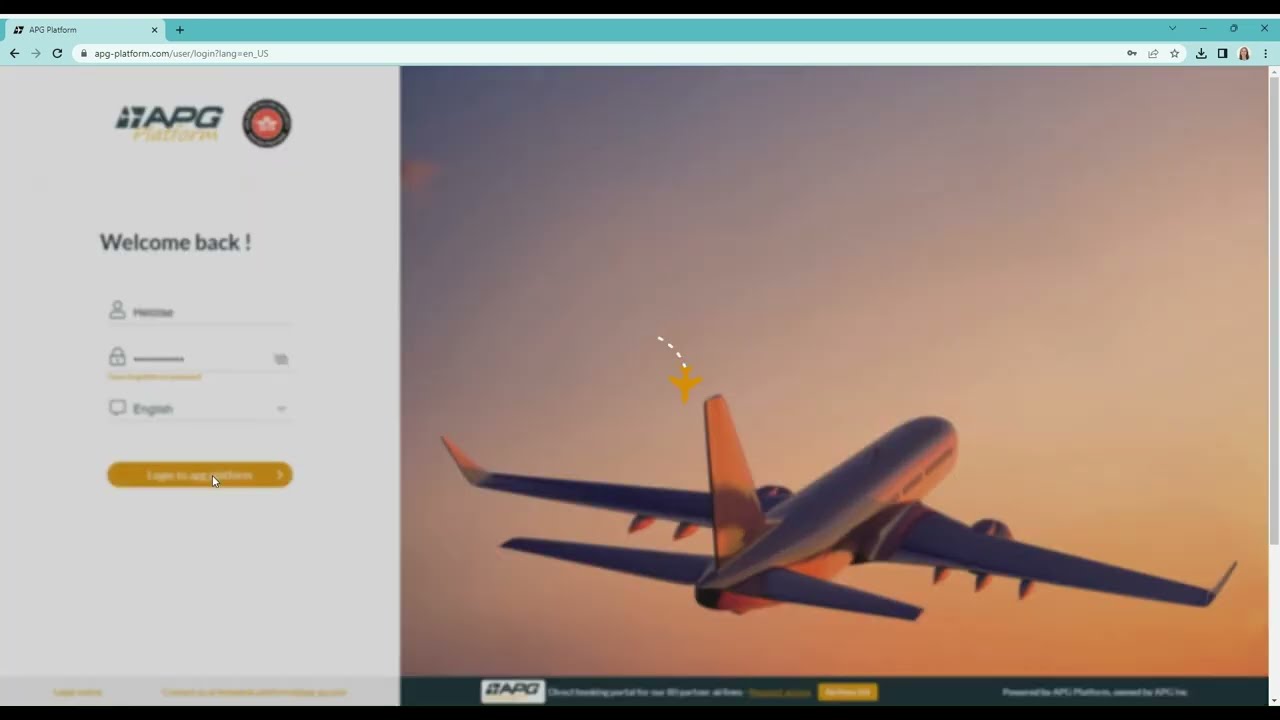This screenshot has width=1280, height=720.
Task: Click the underlined link in footer banner
Action: coord(780,692)
